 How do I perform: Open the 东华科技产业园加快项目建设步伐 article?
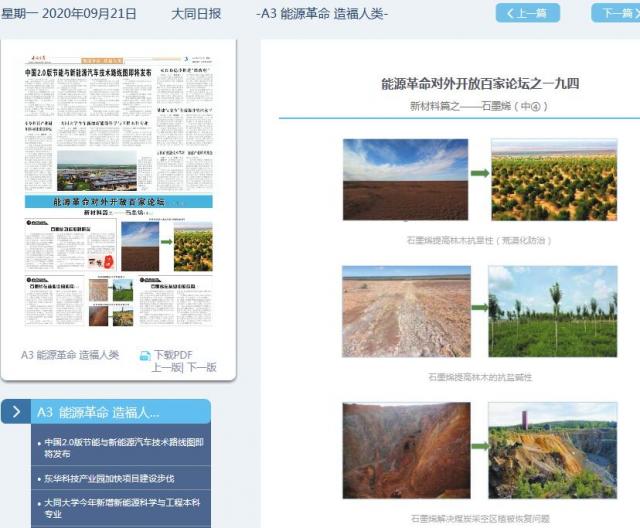pyautogui.click(x=109, y=478)
